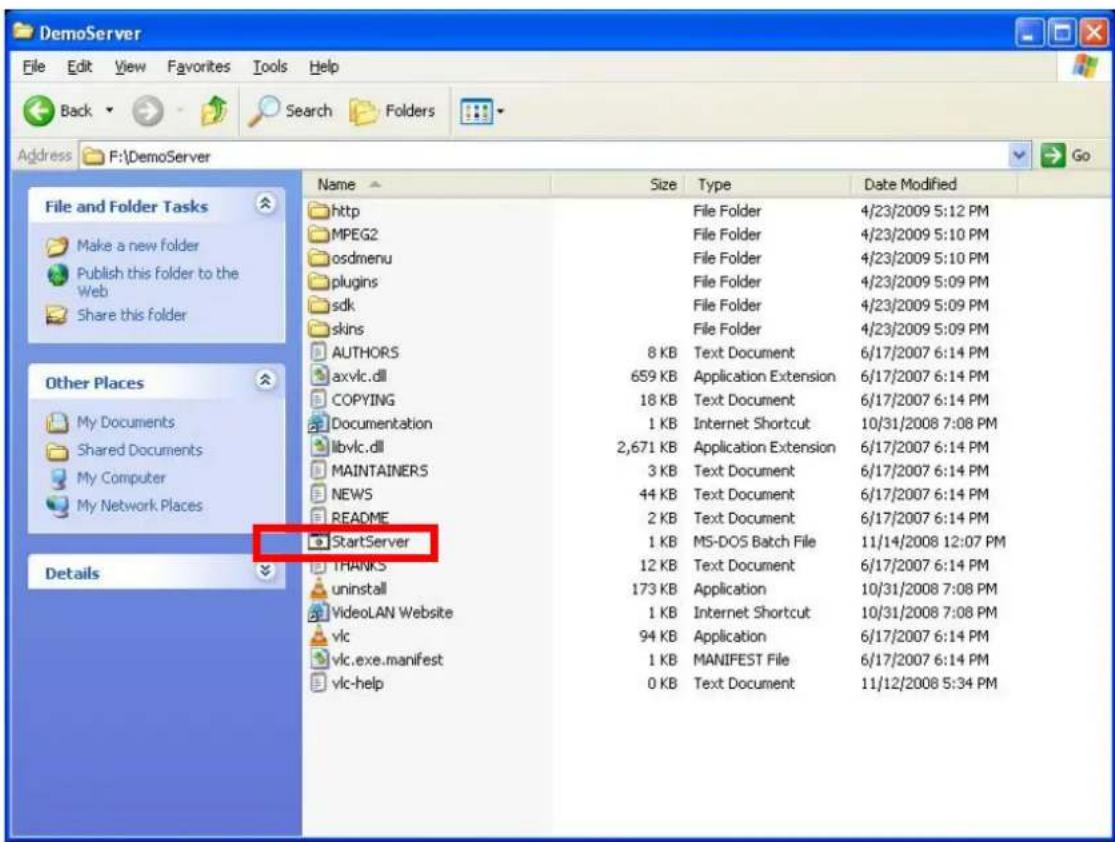Click Make a new folder link
Screen dimensions: 1115x842
[138, 245]
